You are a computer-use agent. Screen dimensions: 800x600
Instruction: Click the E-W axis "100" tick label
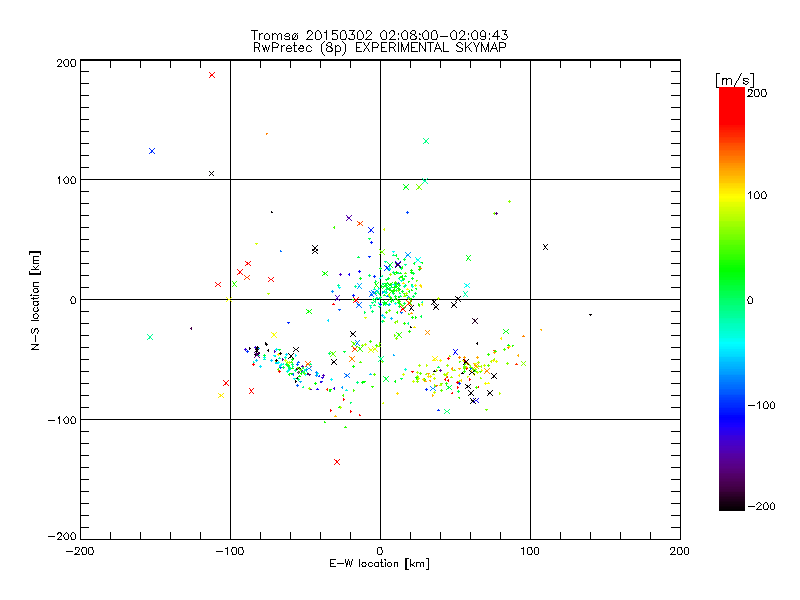click(x=530, y=551)
